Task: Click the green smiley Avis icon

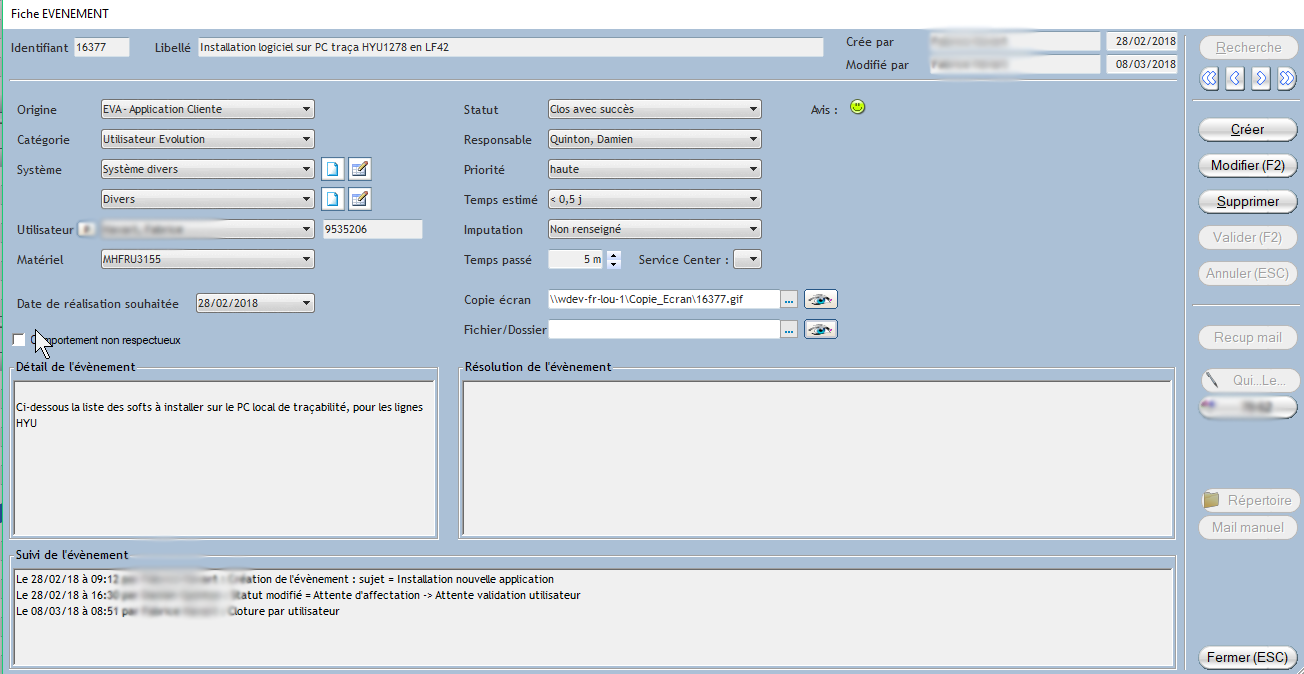Action: pyautogui.click(x=857, y=107)
